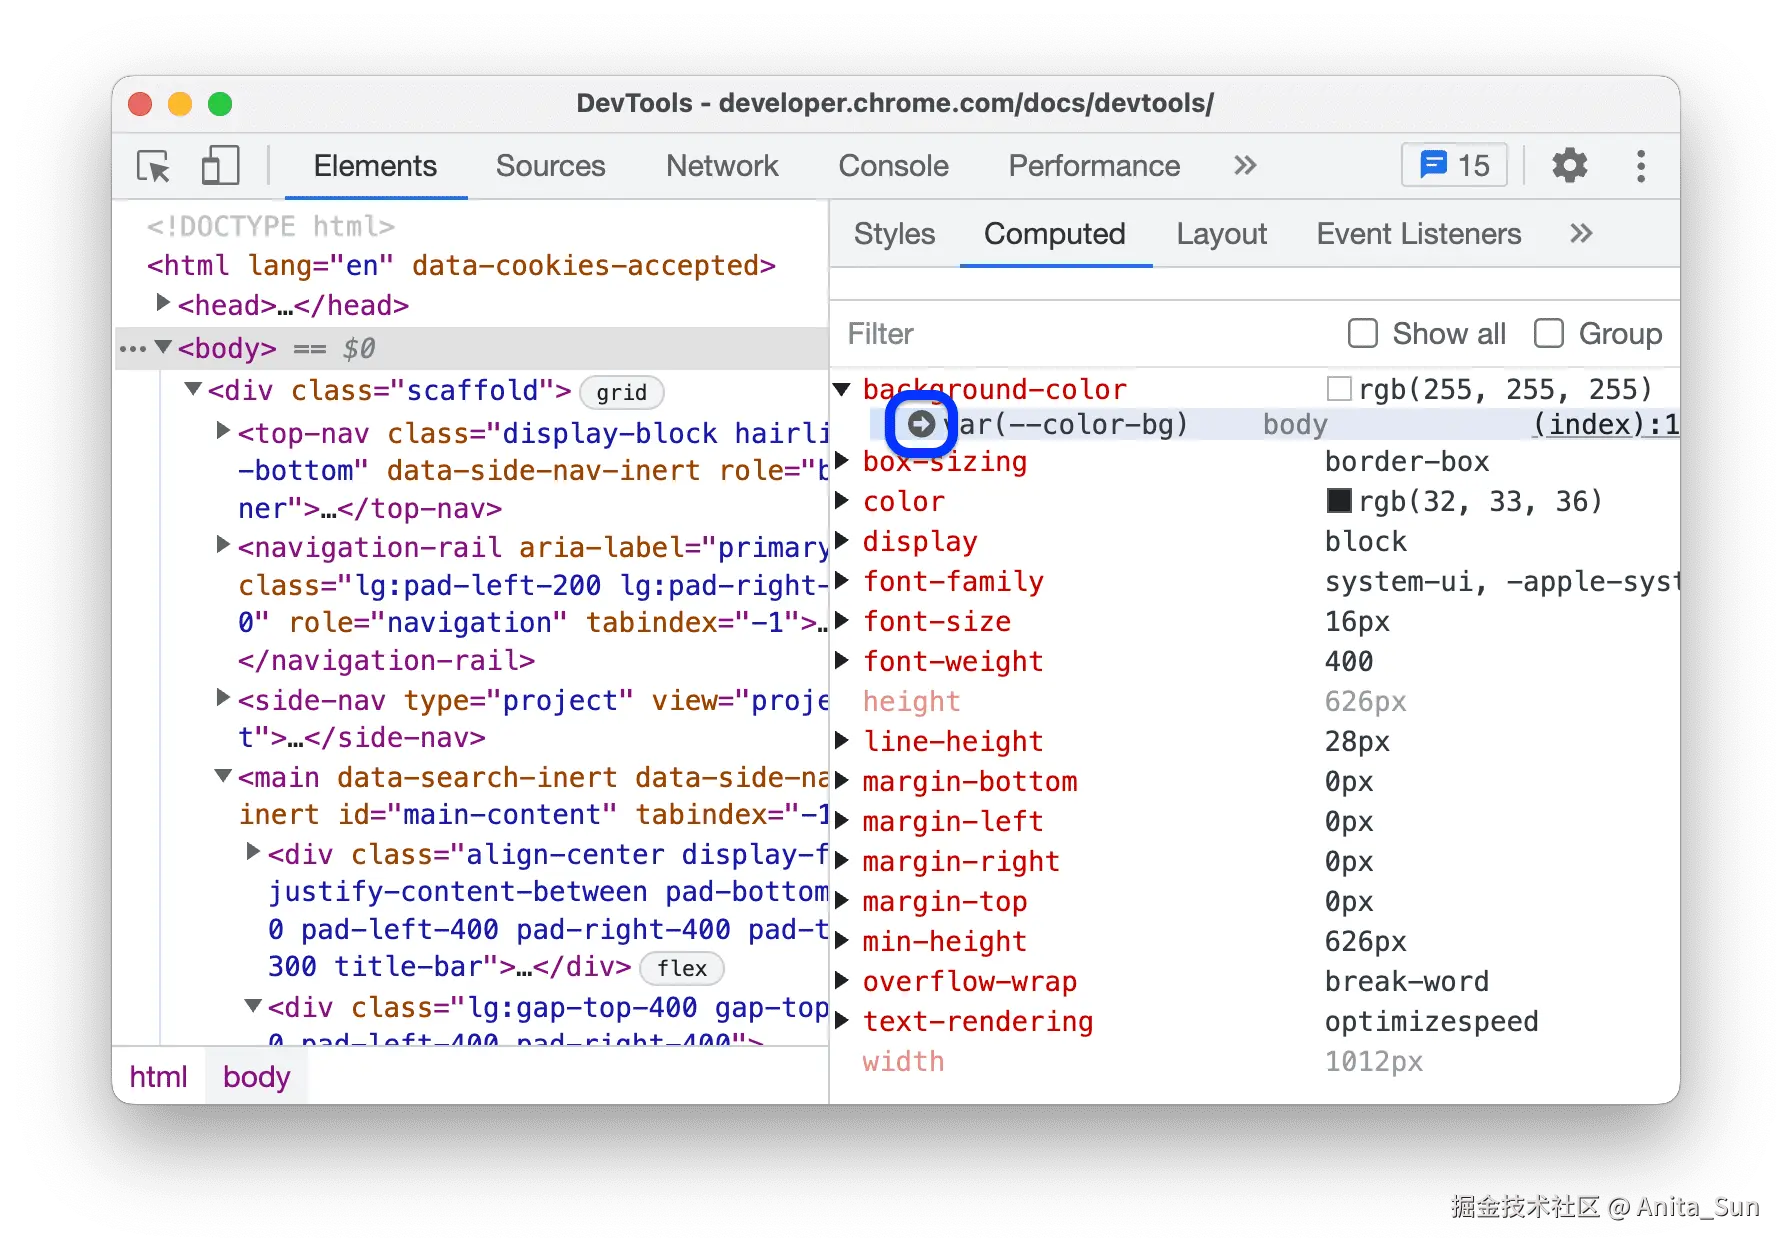Expand the text-rendering property

[842, 1021]
